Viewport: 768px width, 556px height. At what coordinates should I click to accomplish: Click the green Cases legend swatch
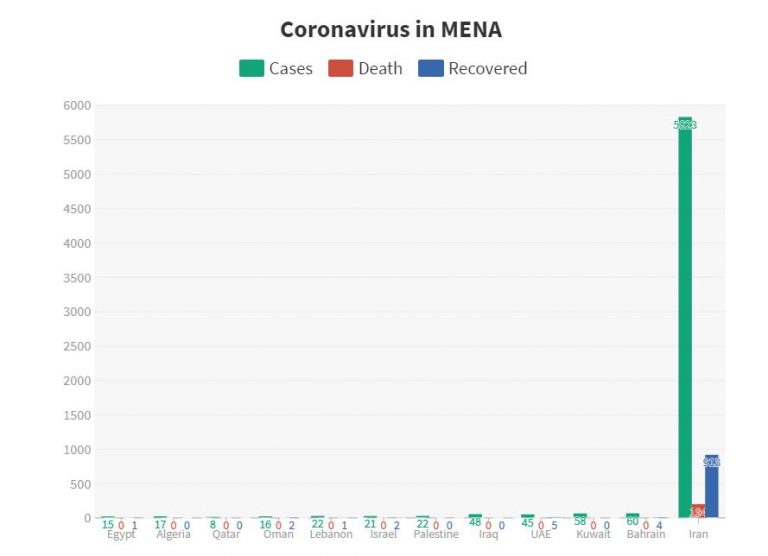[252, 69]
